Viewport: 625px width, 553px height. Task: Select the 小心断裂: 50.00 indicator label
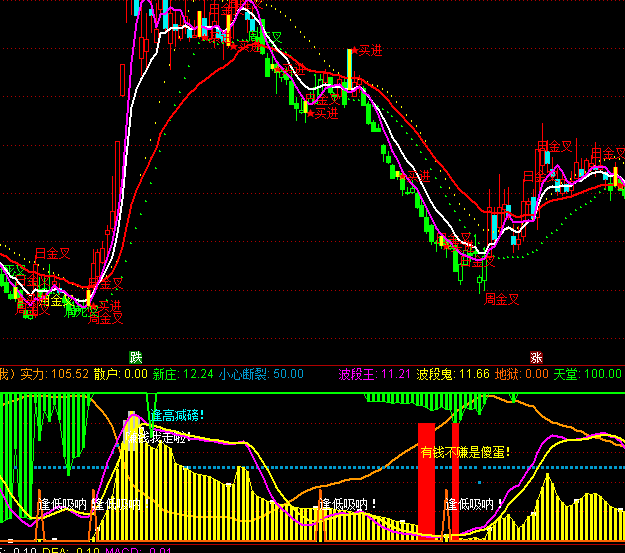click(248, 374)
